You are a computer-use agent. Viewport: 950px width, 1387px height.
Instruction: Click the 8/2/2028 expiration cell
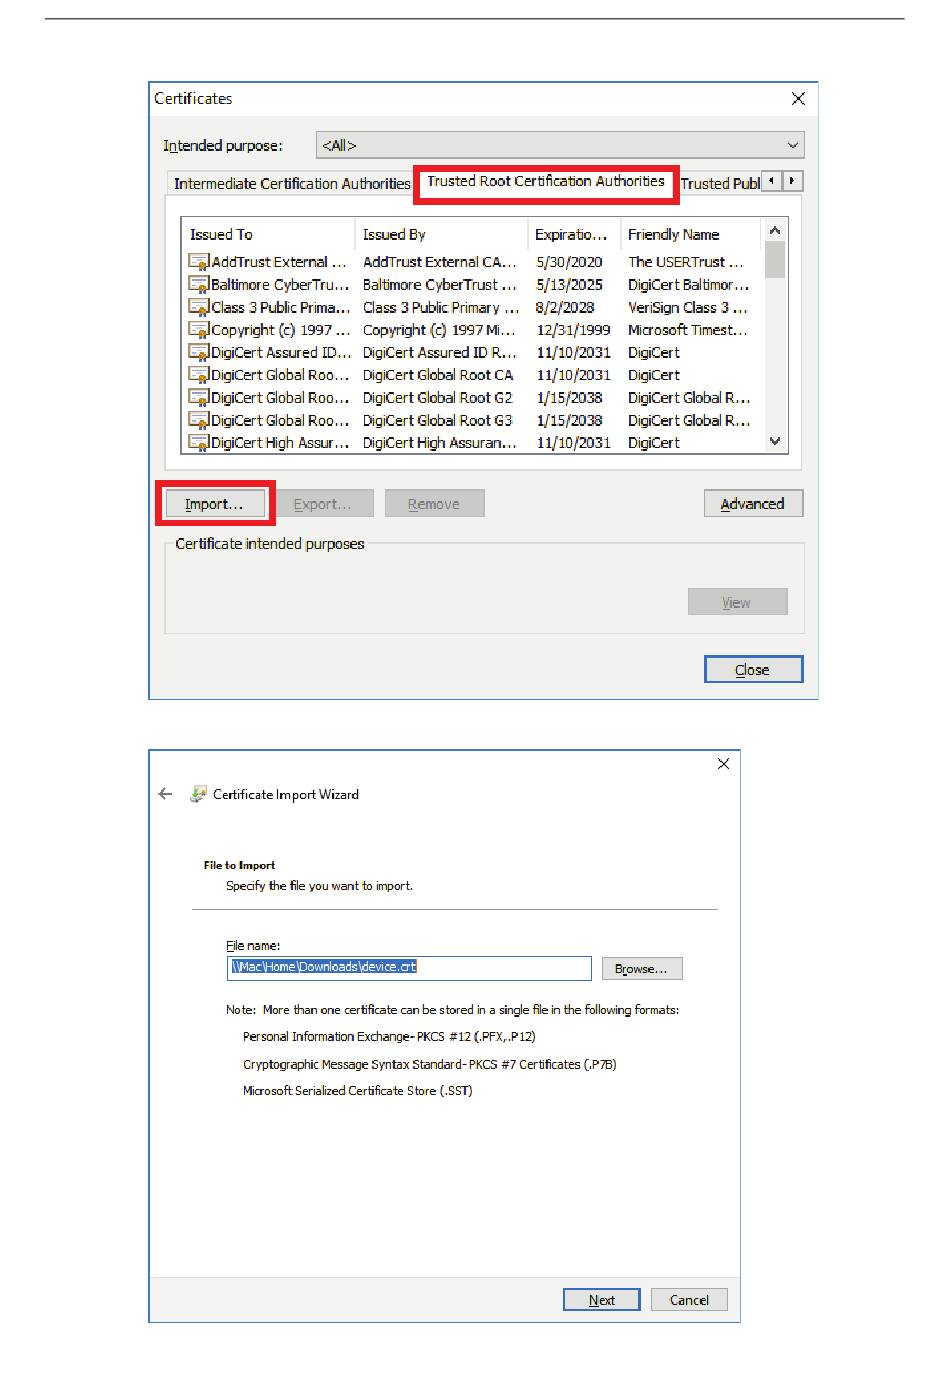coord(565,307)
